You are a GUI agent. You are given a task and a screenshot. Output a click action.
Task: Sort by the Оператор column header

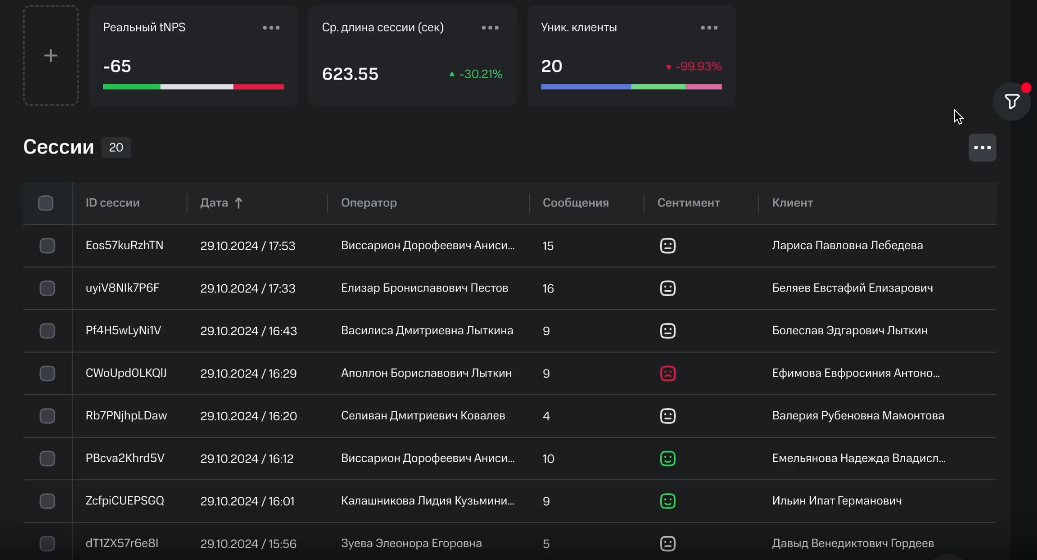[x=369, y=203]
